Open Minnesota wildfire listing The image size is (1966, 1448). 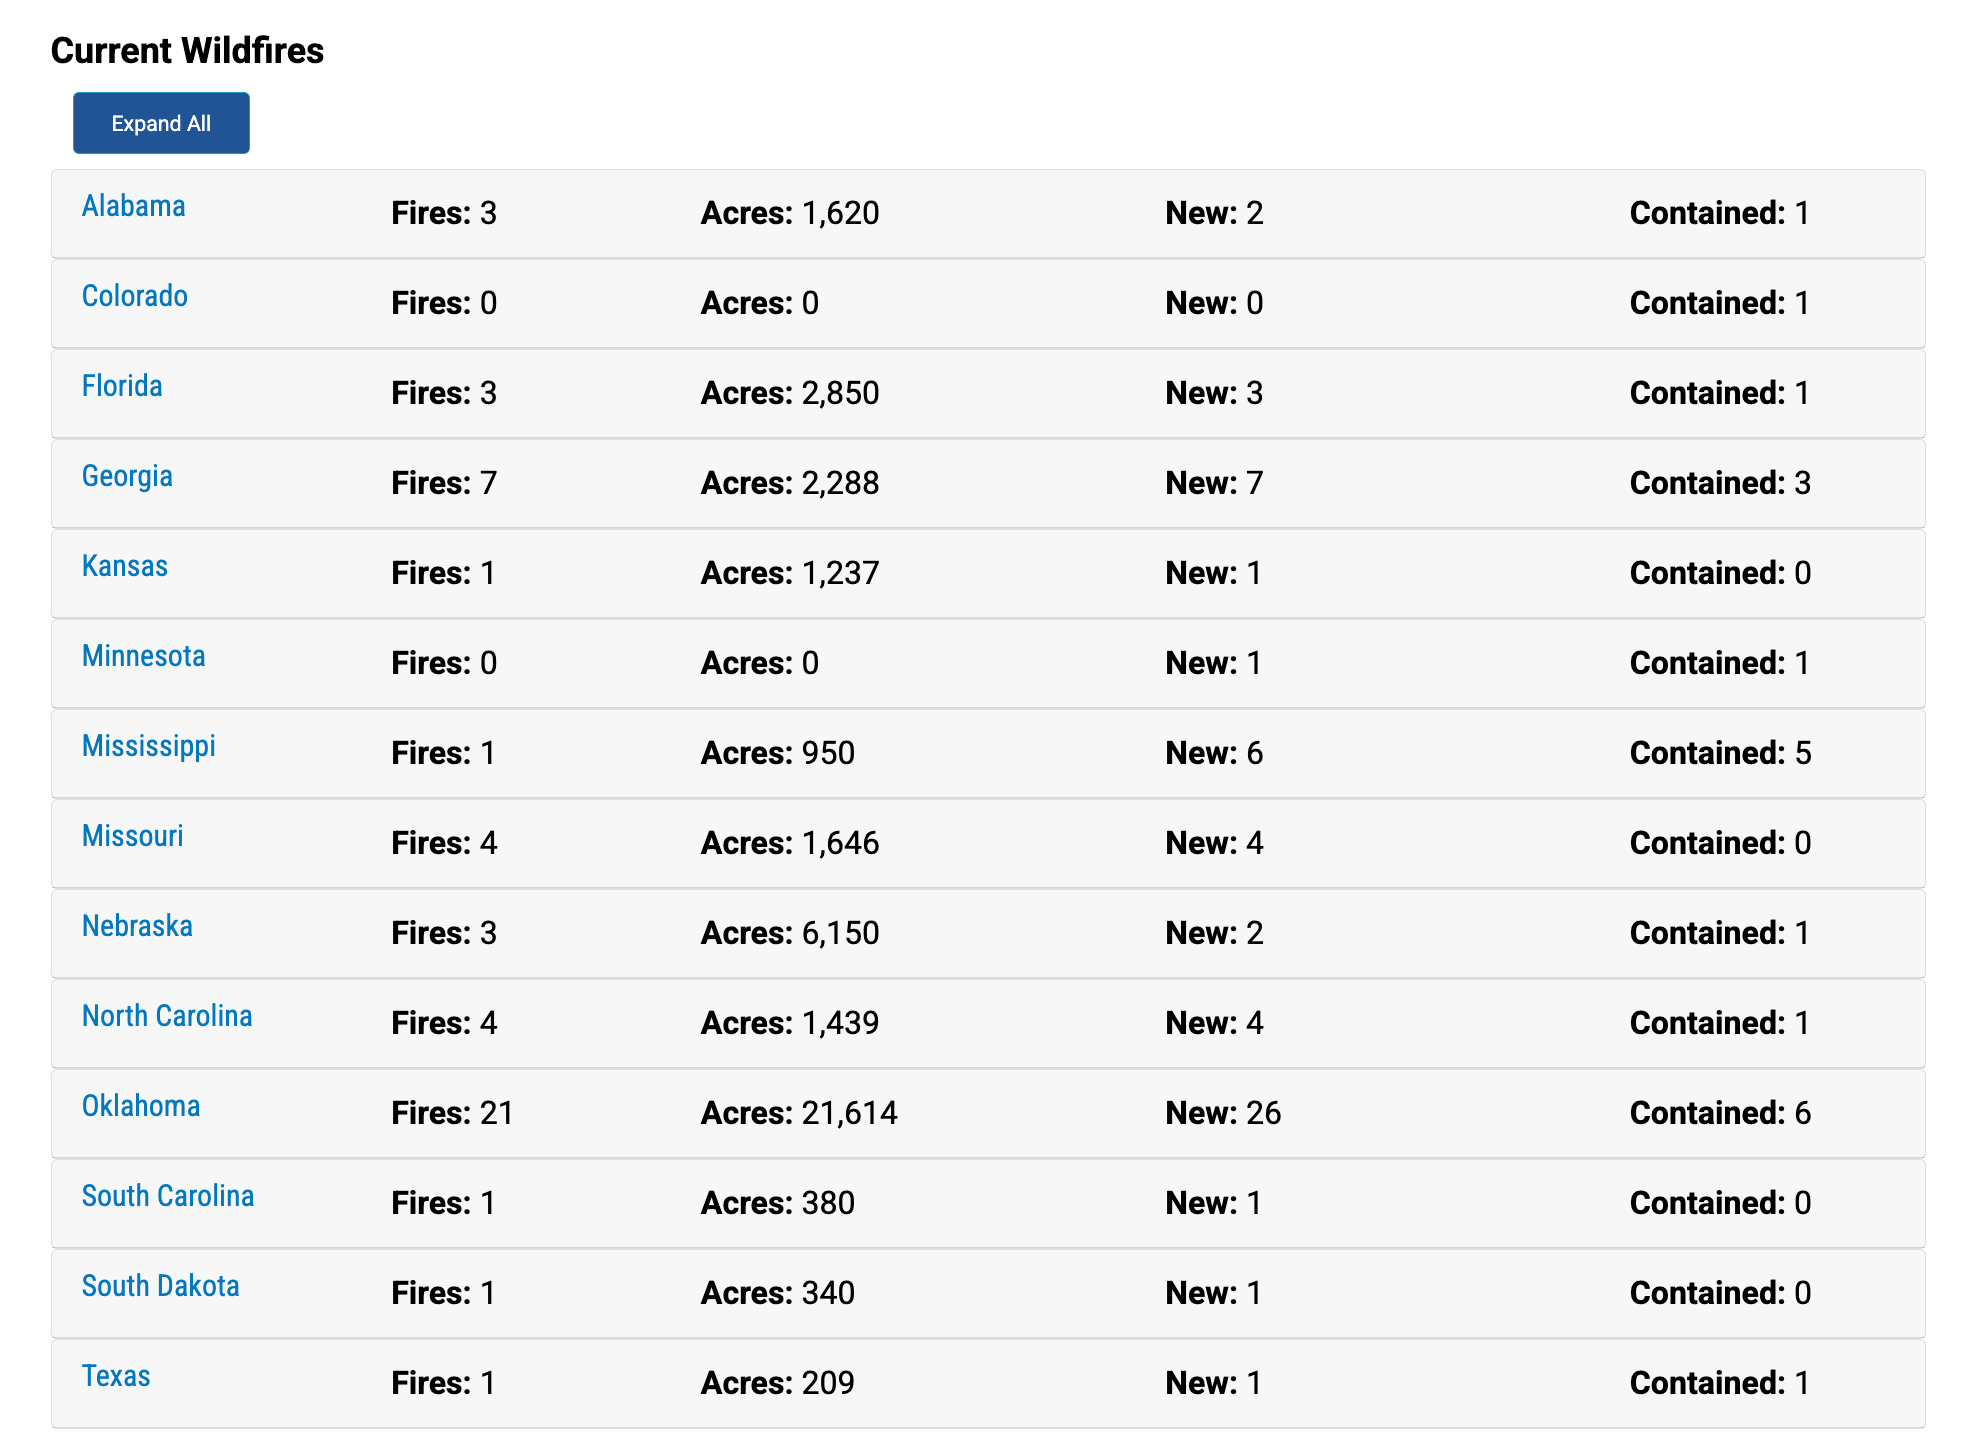(143, 656)
